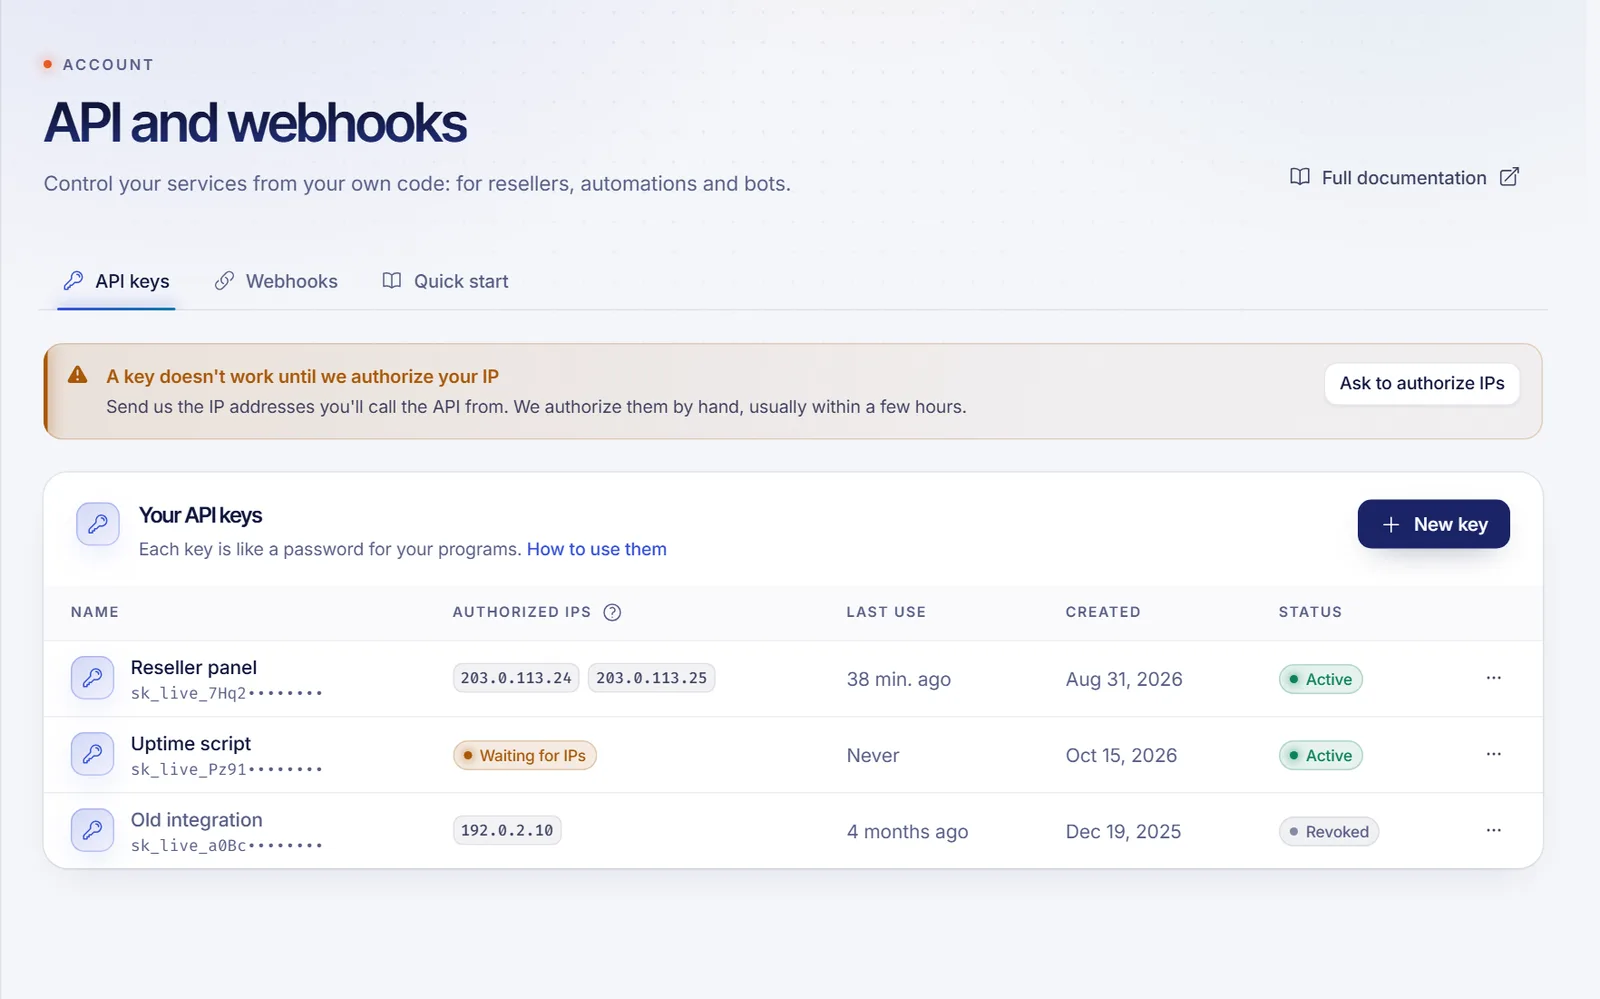Open the Quick start tab
1600x999 pixels.
tap(445, 281)
